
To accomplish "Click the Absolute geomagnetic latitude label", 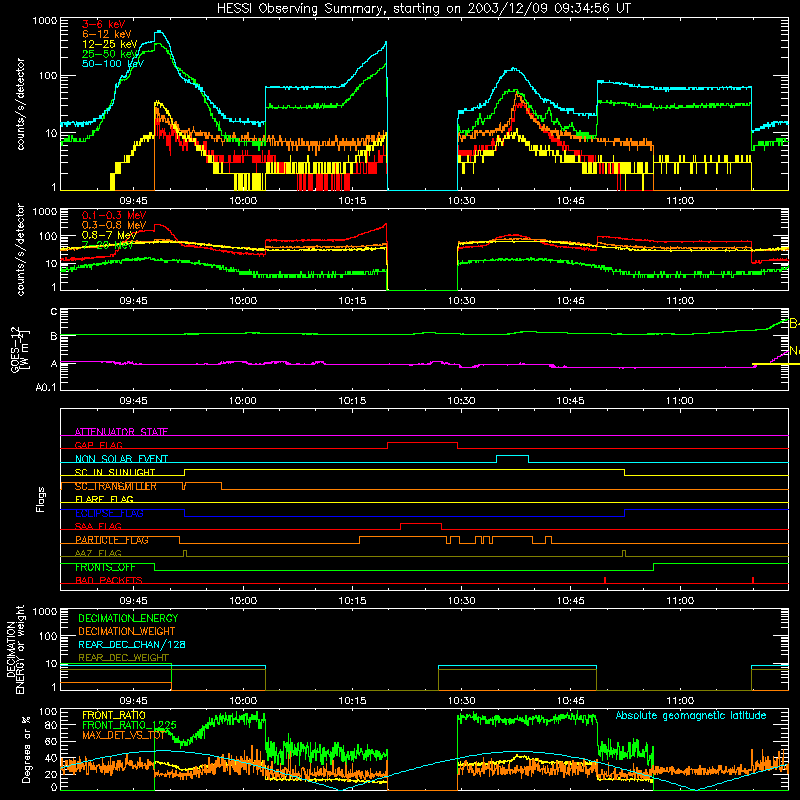I will pos(691,716).
